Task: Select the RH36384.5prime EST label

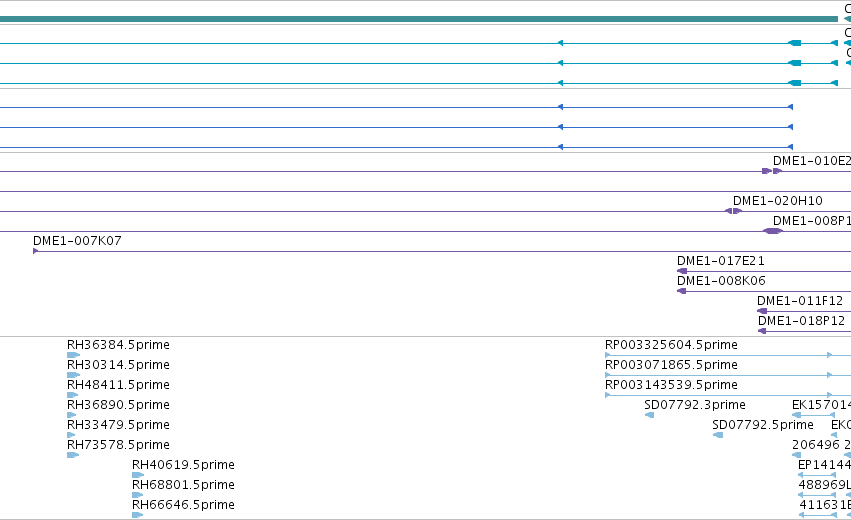Action: pos(118,345)
